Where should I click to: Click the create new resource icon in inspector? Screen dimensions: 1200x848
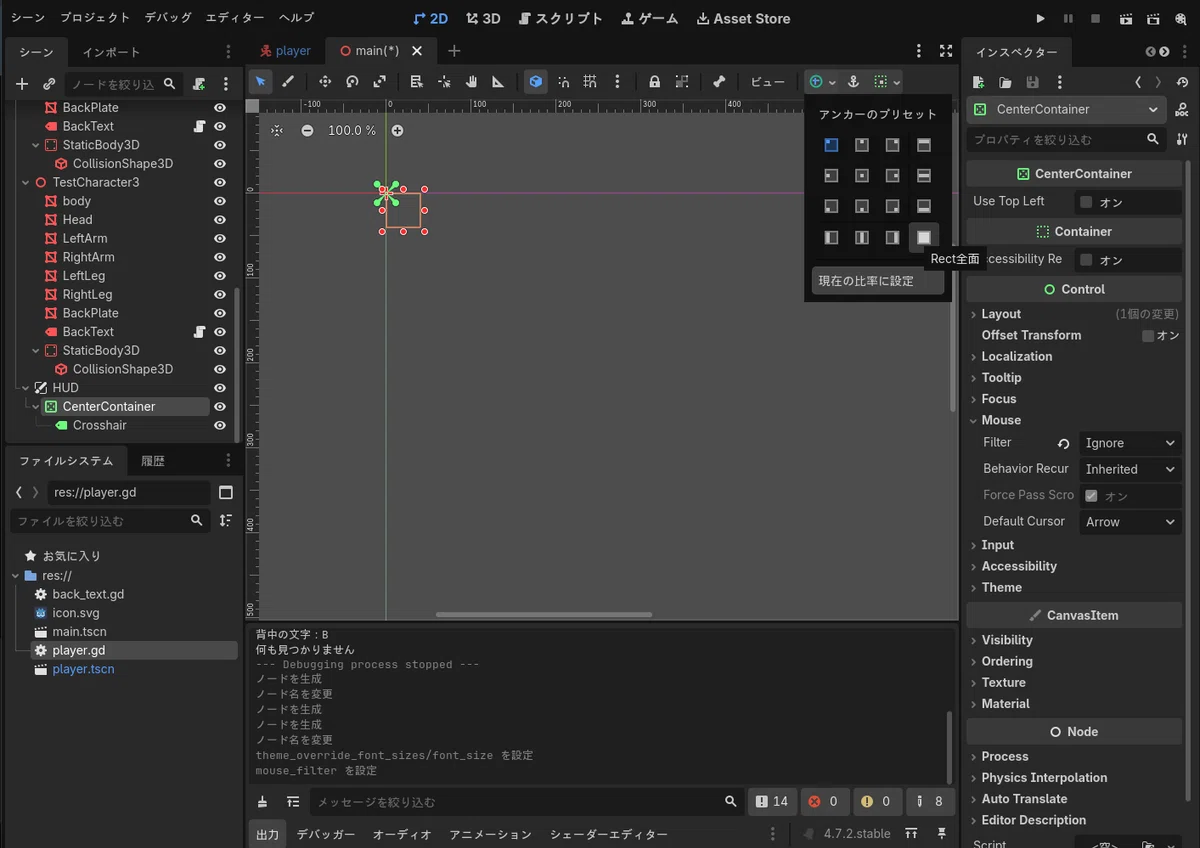pyautogui.click(x=979, y=82)
